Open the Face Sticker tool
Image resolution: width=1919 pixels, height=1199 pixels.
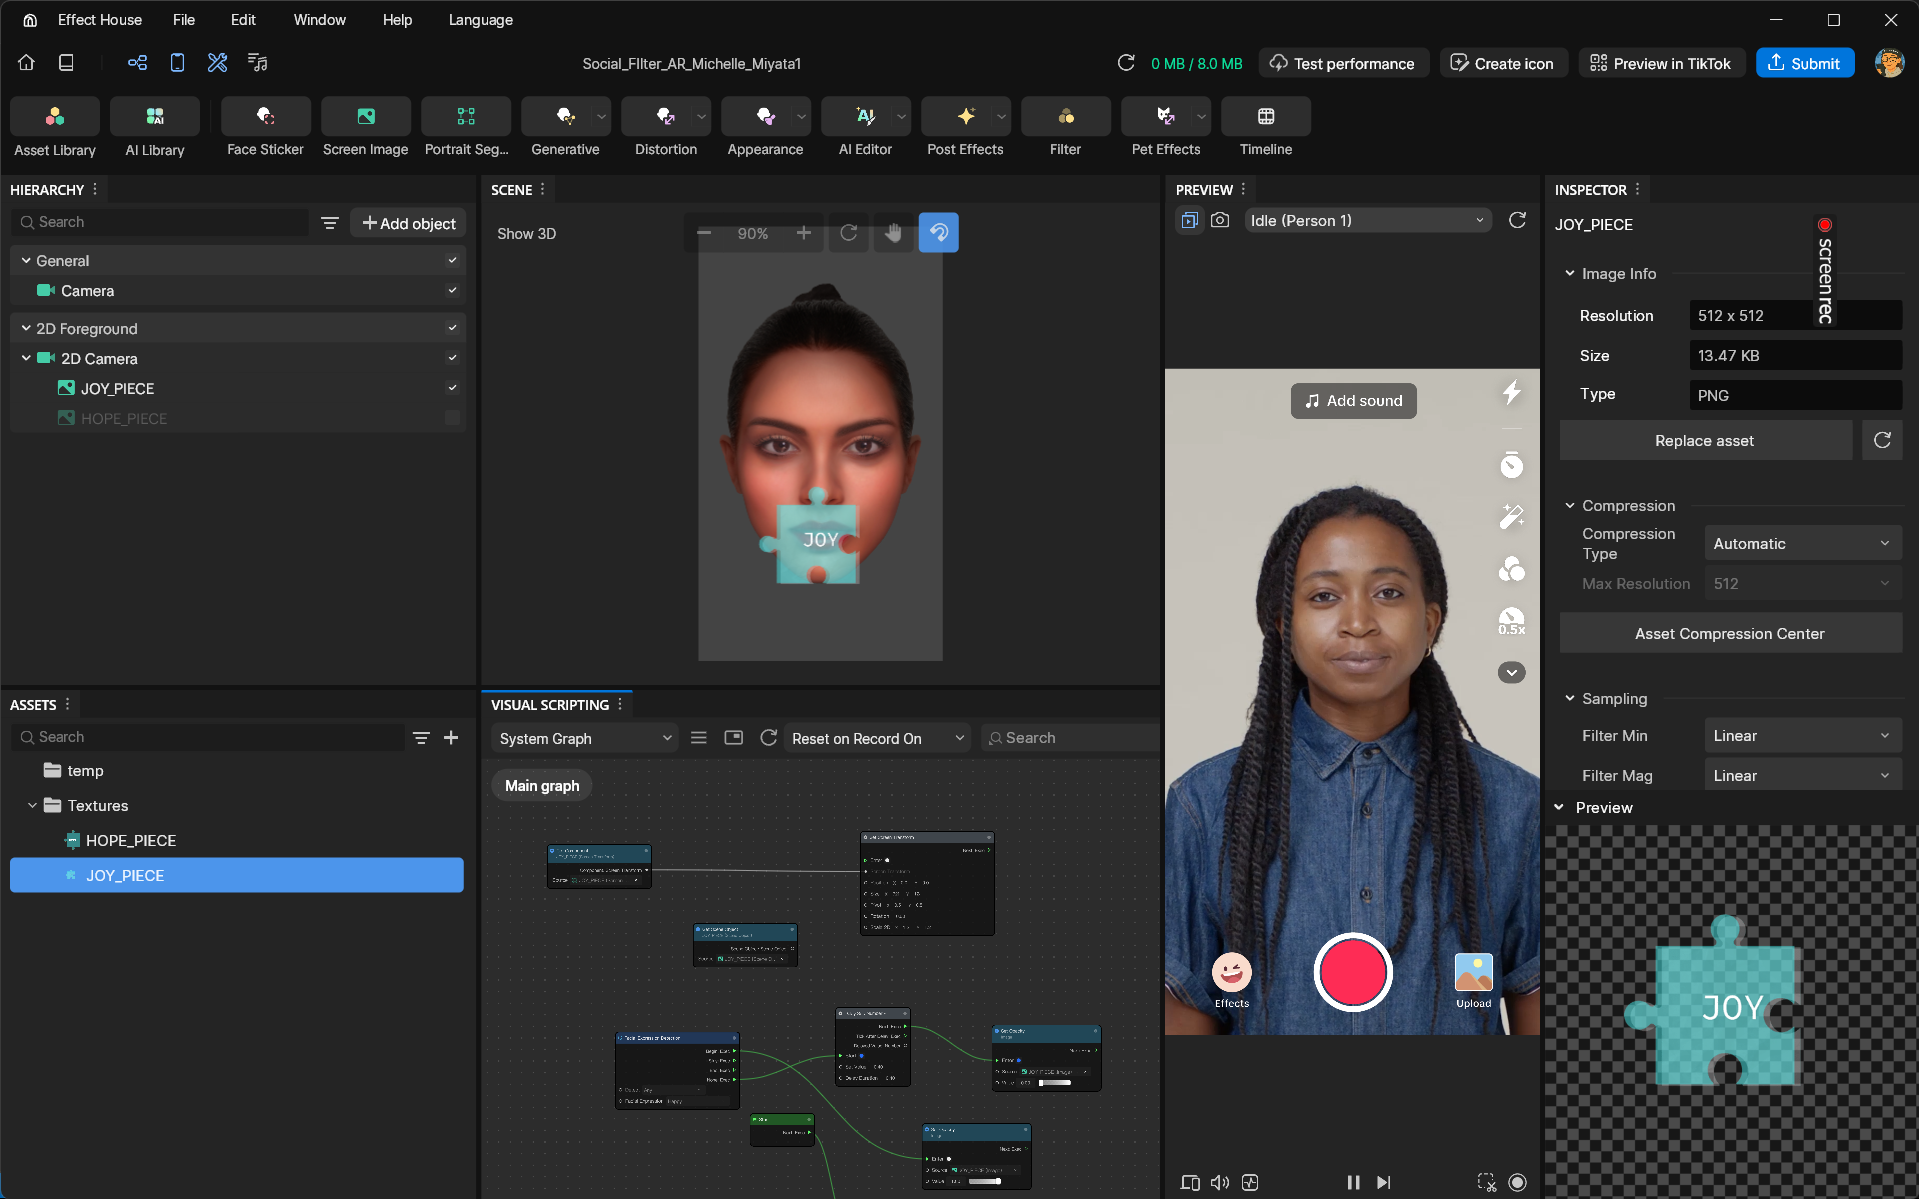click(x=265, y=117)
